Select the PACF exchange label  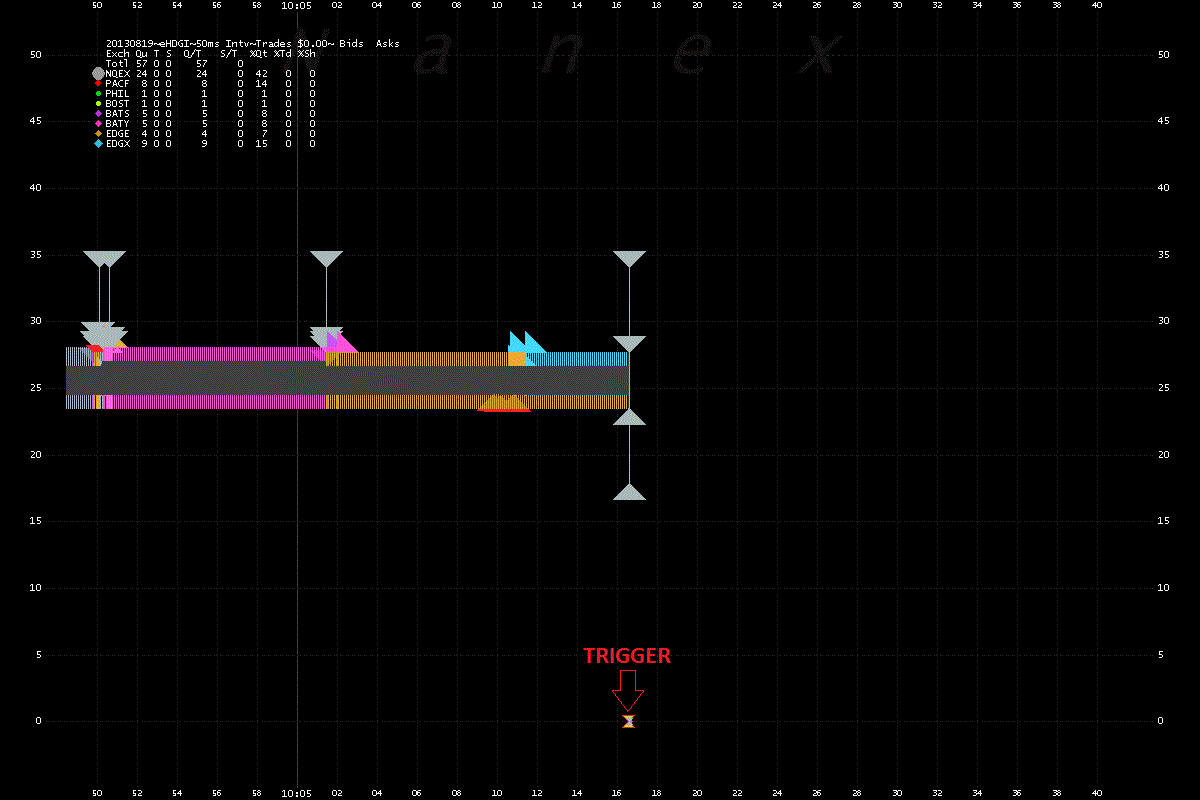click(118, 83)
